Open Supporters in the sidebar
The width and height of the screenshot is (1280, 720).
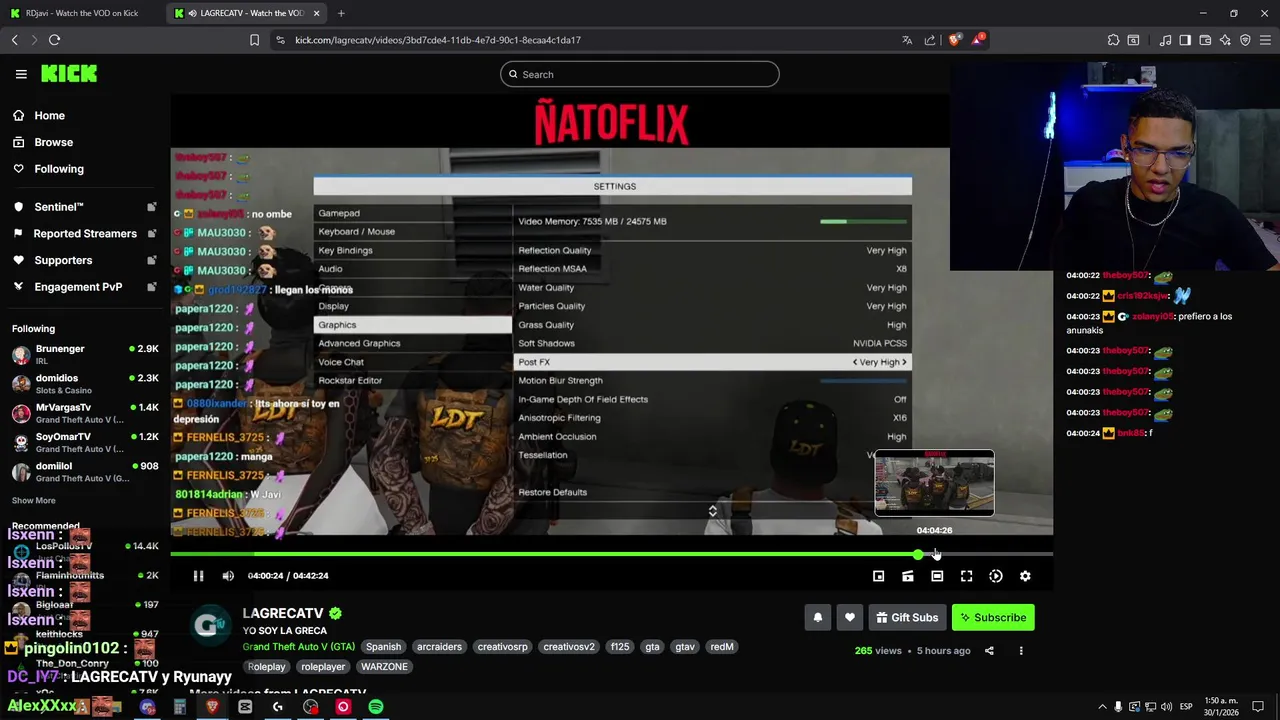63,260
